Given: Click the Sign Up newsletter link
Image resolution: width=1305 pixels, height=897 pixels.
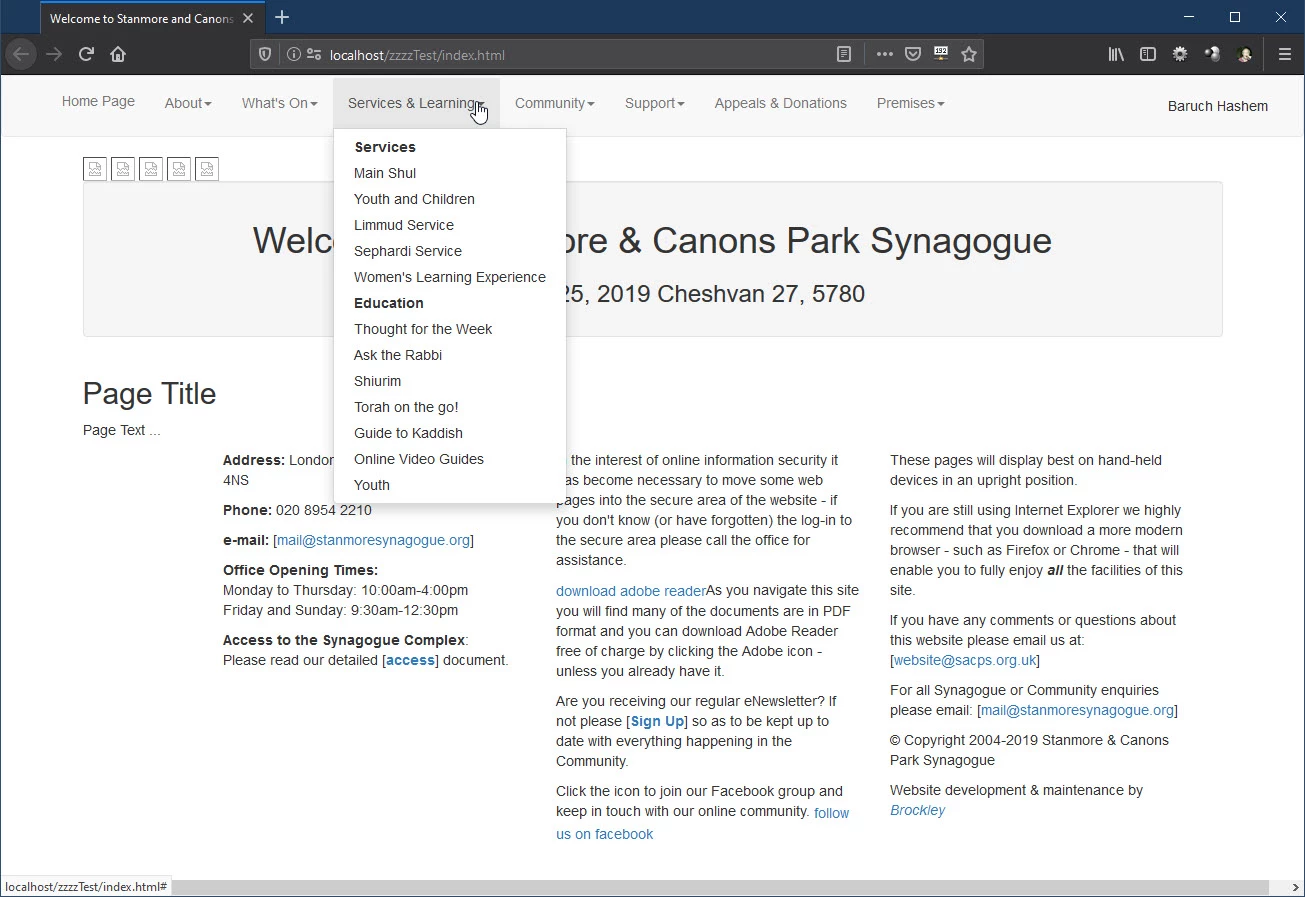Looking at the screenshot, I should 658,721.
